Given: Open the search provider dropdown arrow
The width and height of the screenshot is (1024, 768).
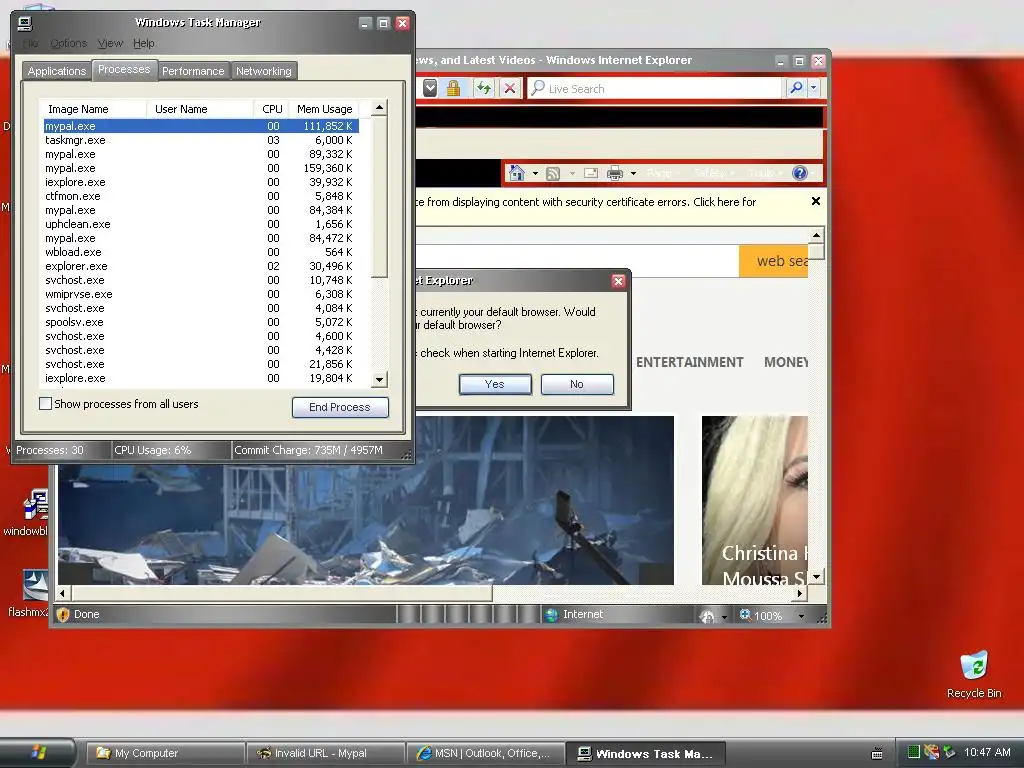Looking at the screenshot, I should point(814,88).
